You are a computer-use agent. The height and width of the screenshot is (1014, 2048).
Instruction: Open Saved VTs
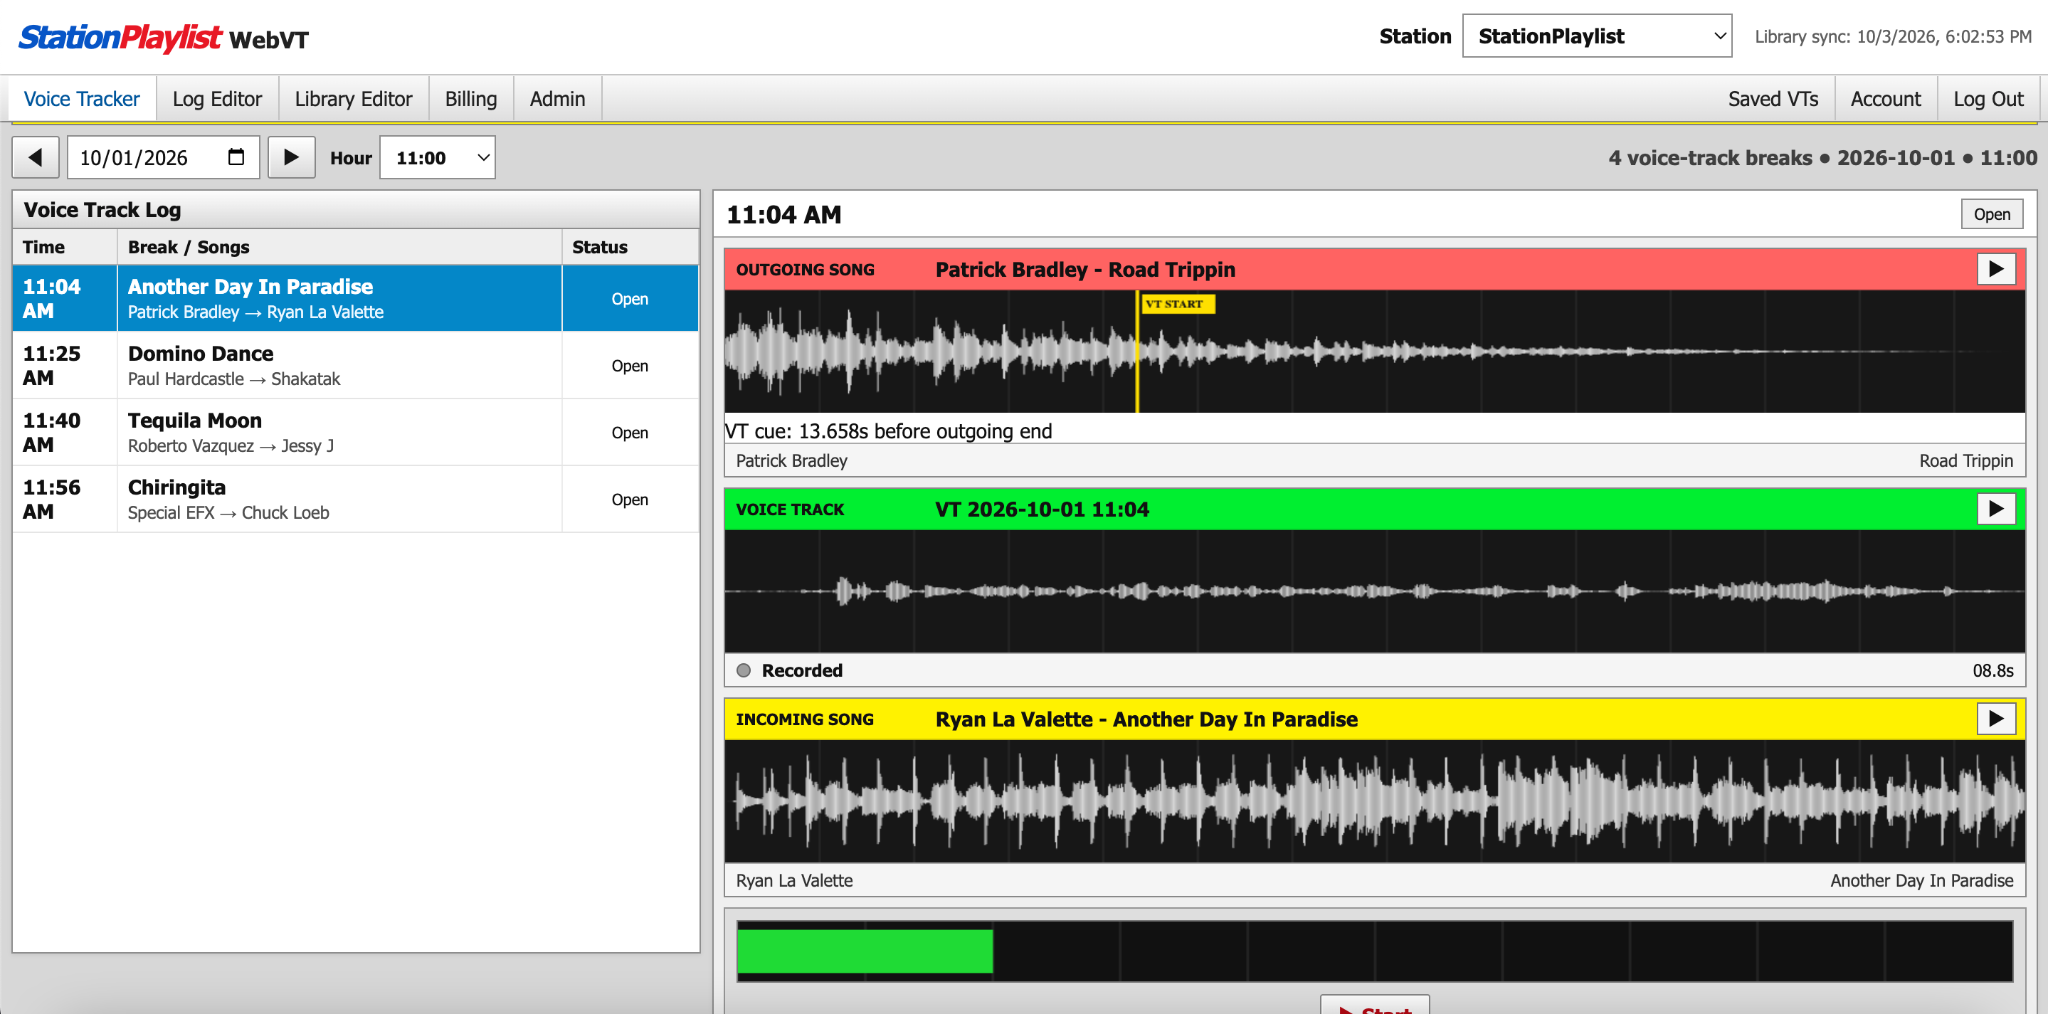(1773, 99)
